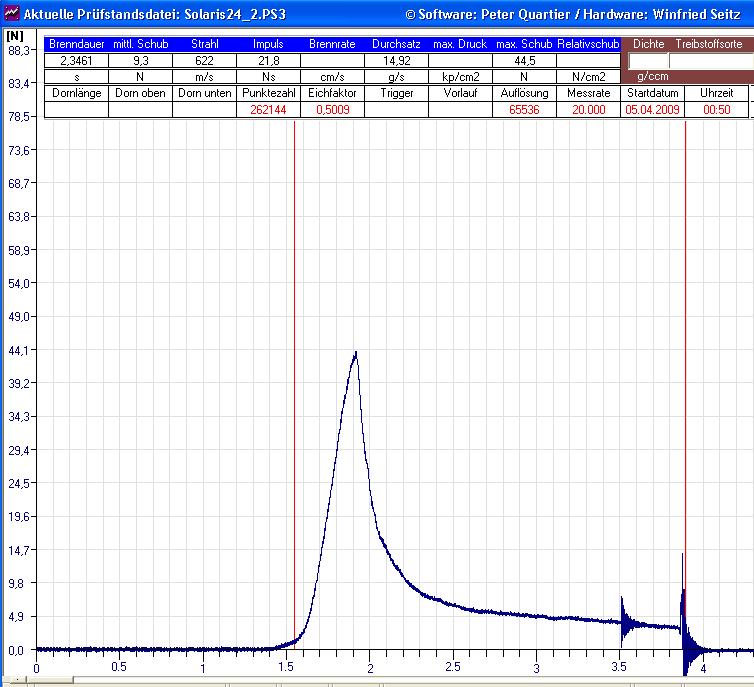Click the right red burn-end marker line
Image resolution: width=754 pixels, height=687 pixels.
[686, 400]
